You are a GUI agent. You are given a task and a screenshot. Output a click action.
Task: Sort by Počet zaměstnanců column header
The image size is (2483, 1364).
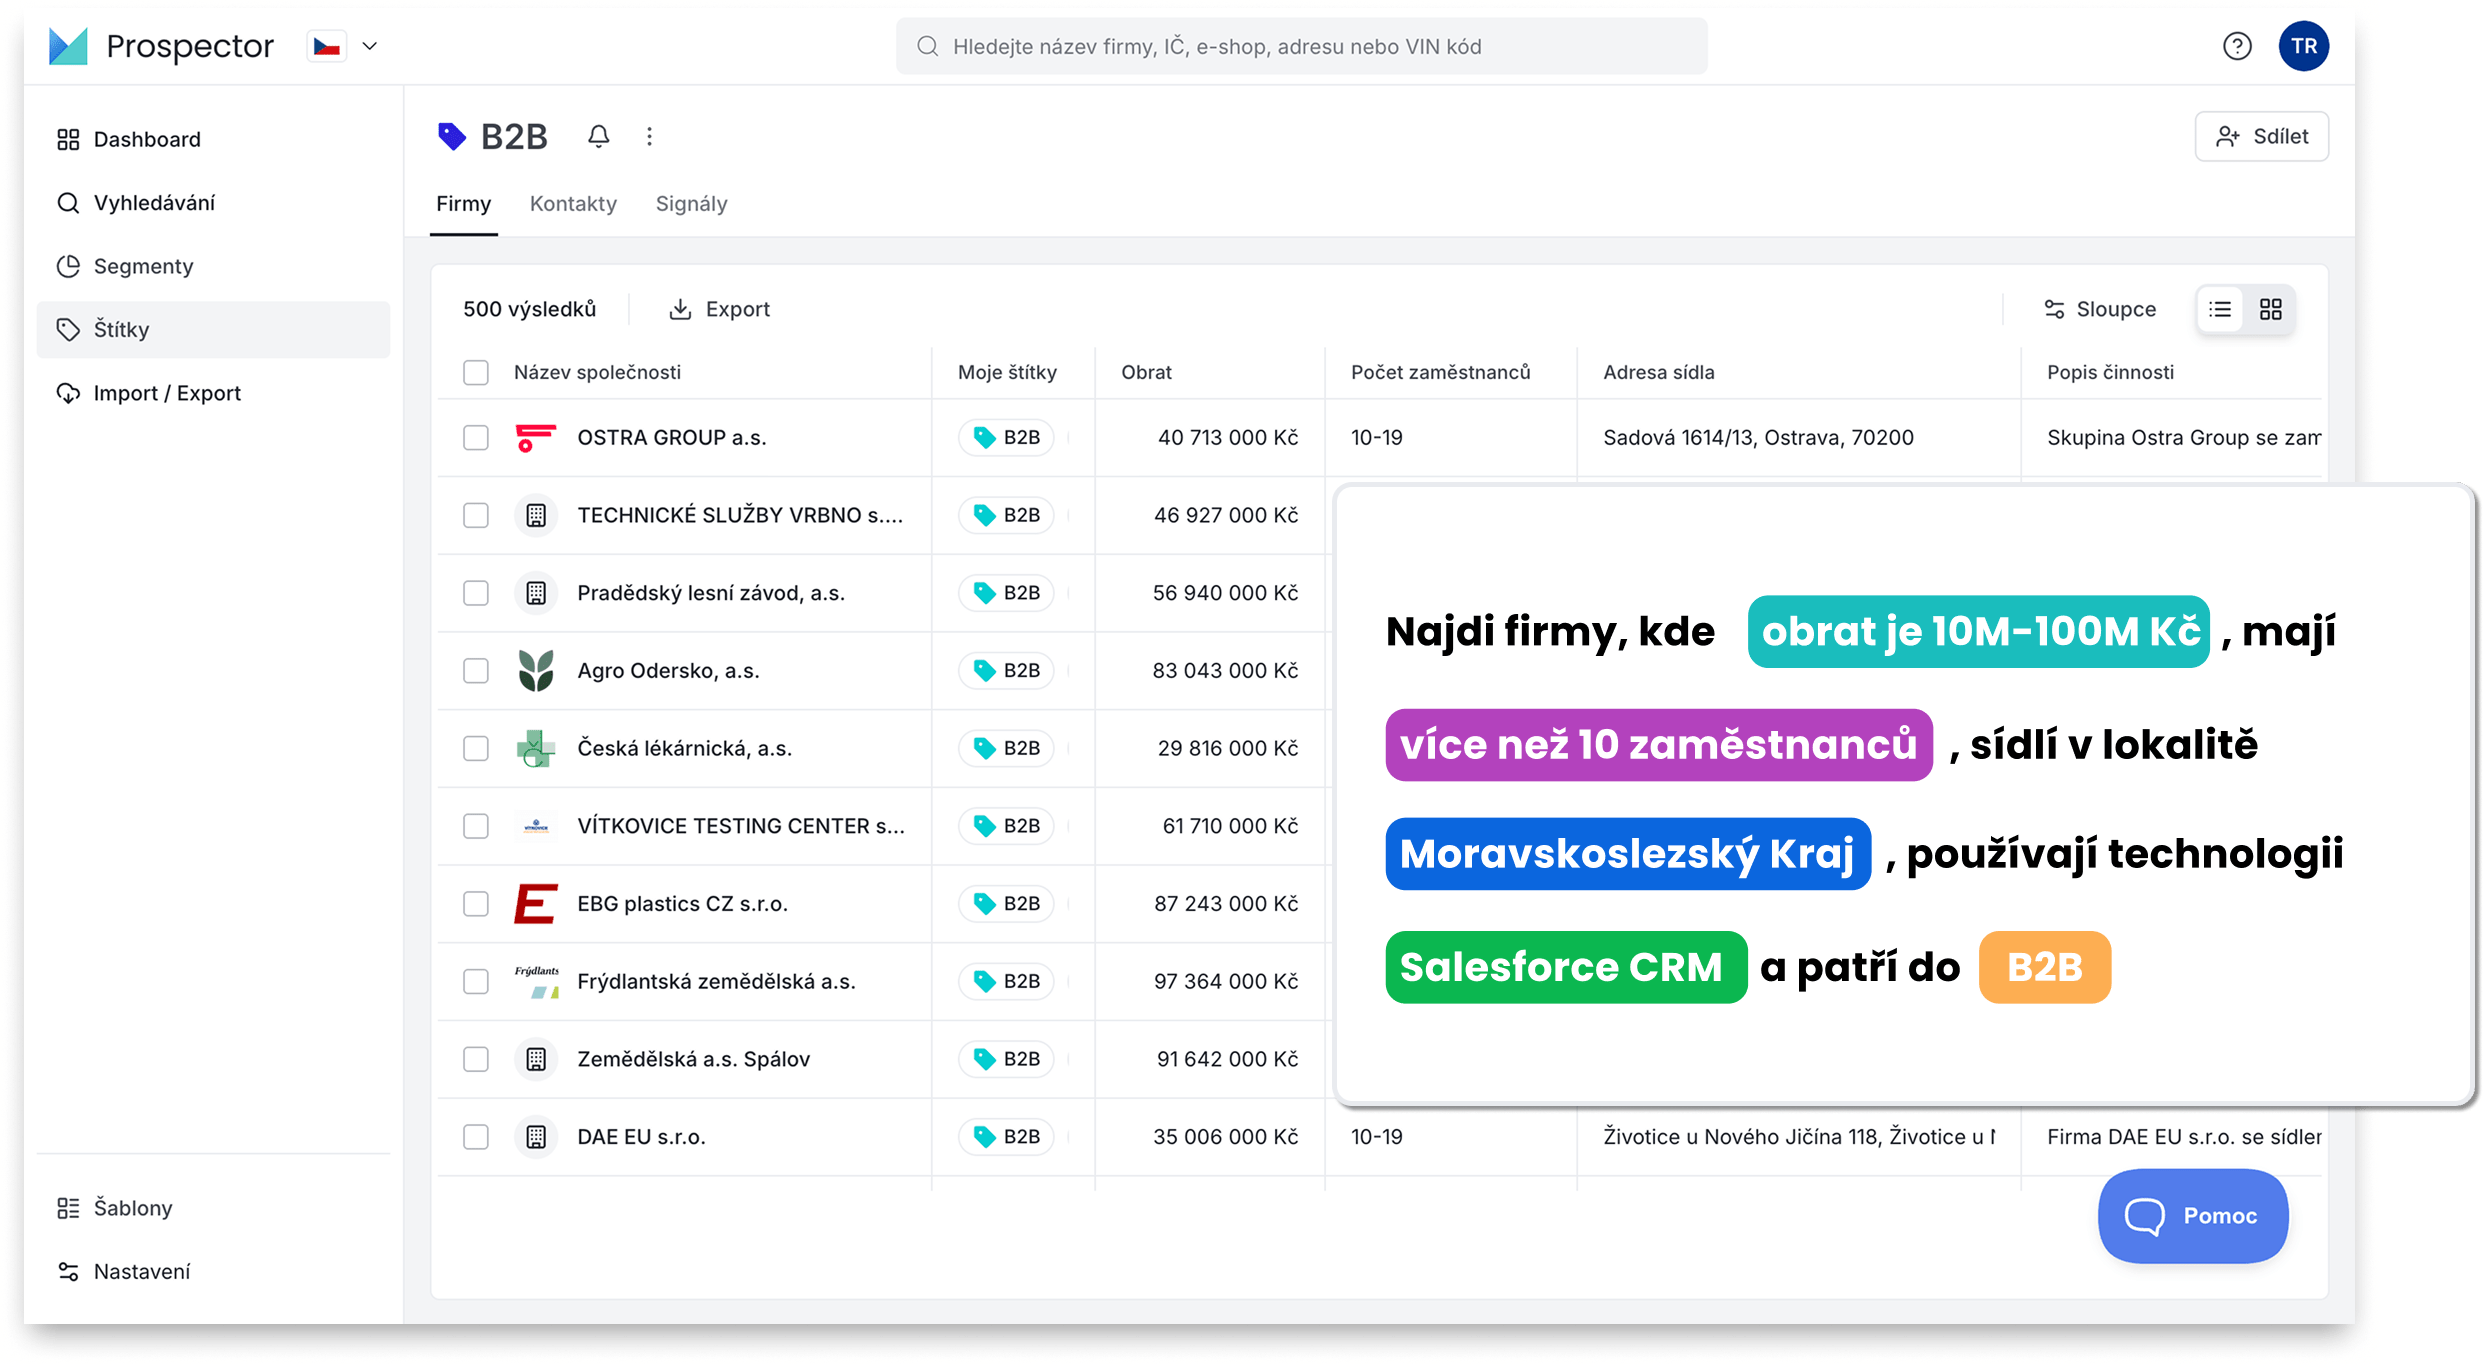tap(1440, 372)
